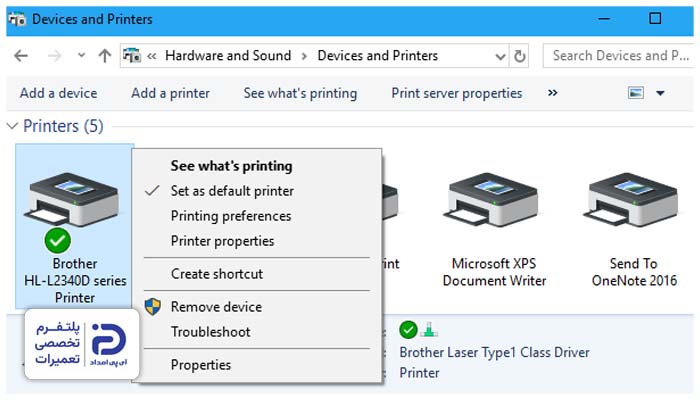
Task: Click the Back navigation arrow
Action: tap(21, 56)
